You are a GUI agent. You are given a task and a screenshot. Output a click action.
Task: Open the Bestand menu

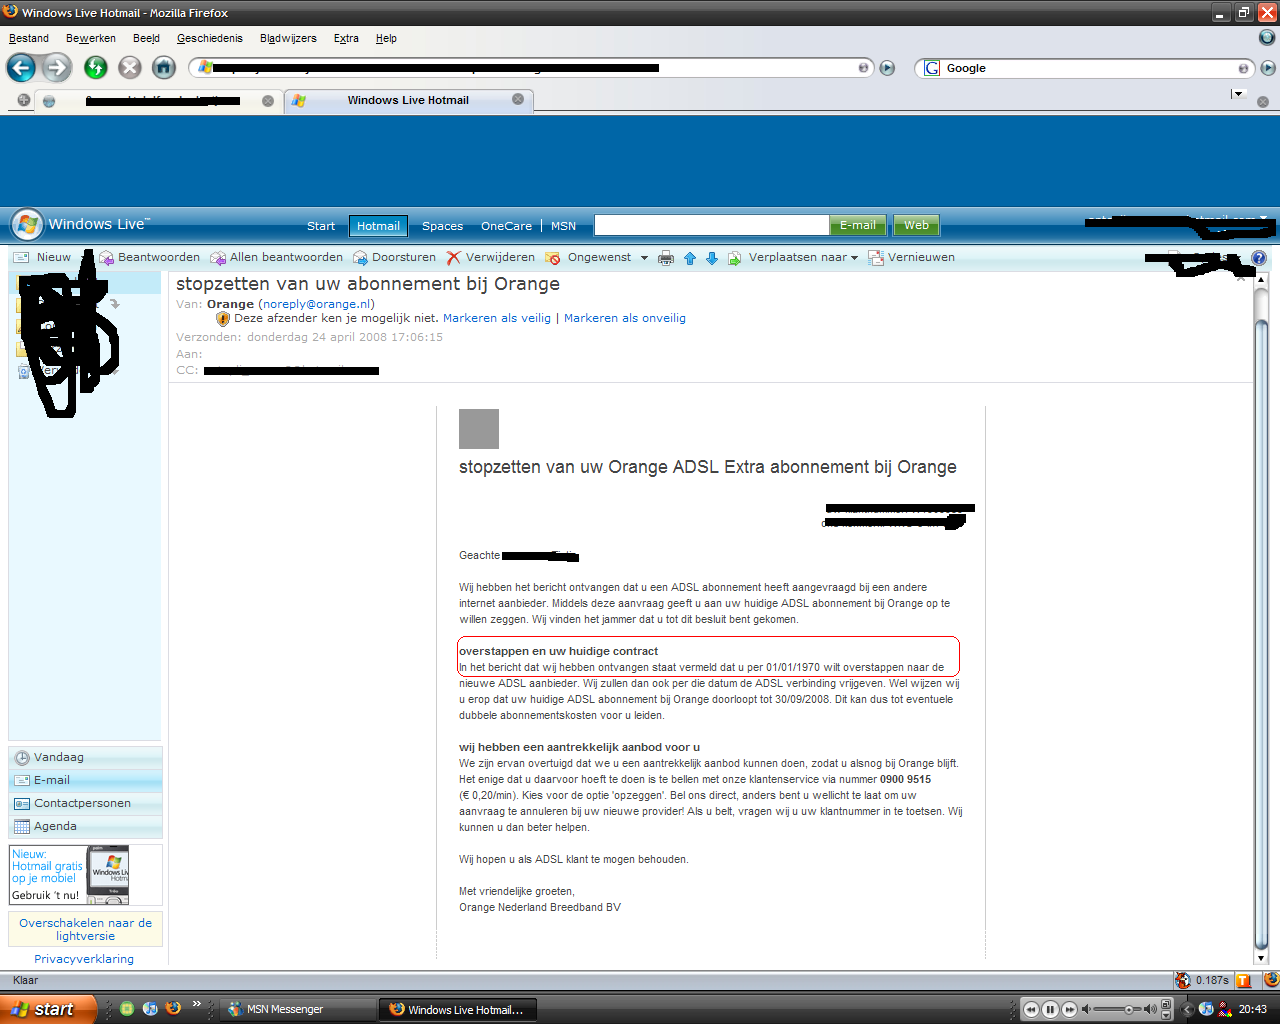(29, 38)
